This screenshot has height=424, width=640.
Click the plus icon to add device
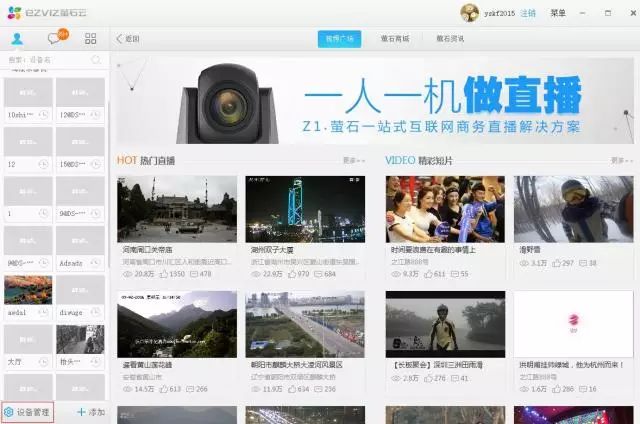point(80,412)
